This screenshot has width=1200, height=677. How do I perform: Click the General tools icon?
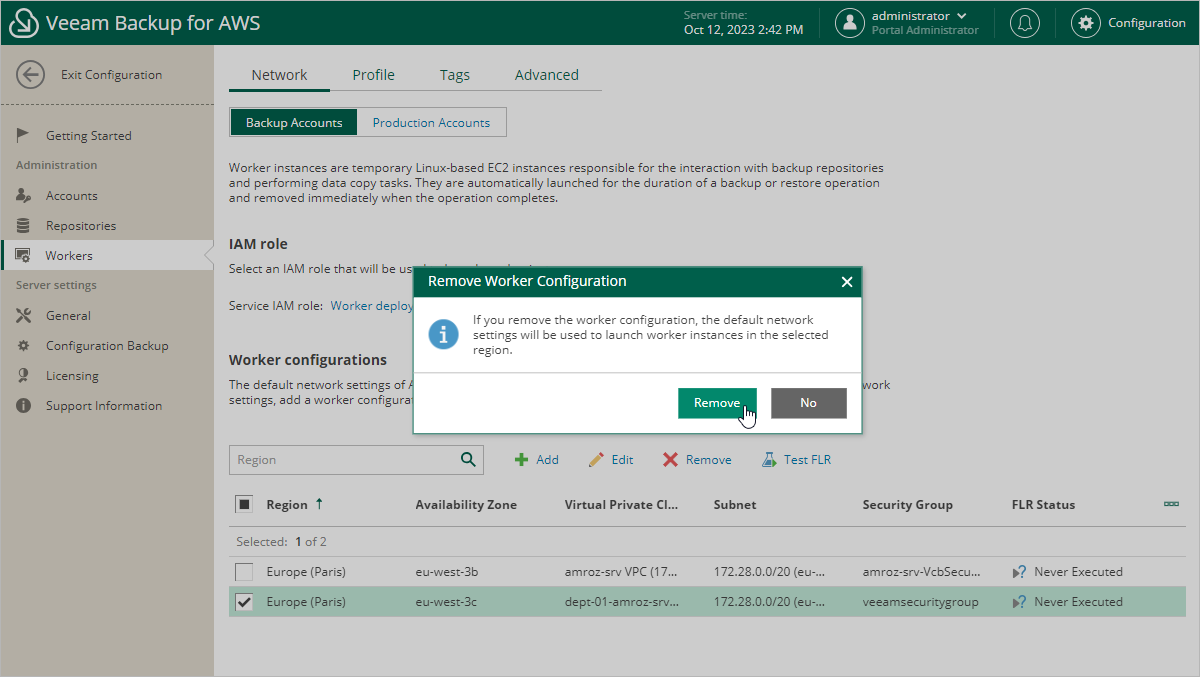(24, 316)
